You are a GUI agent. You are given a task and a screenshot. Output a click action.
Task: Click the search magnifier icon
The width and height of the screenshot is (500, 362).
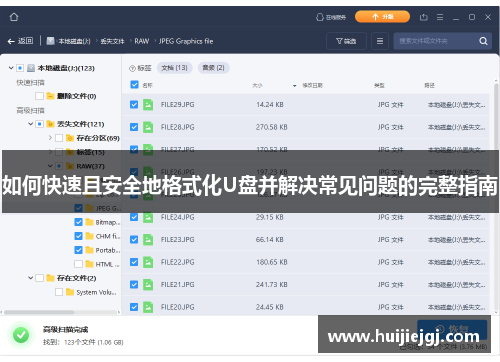483,41
